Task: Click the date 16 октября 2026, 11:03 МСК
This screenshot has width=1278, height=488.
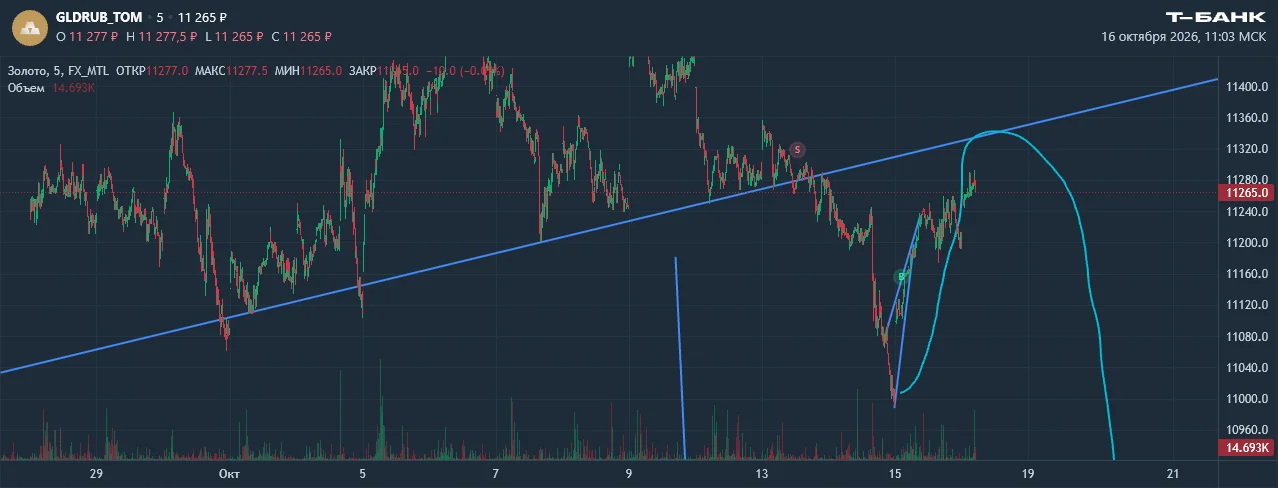Action: (1183, 36)
